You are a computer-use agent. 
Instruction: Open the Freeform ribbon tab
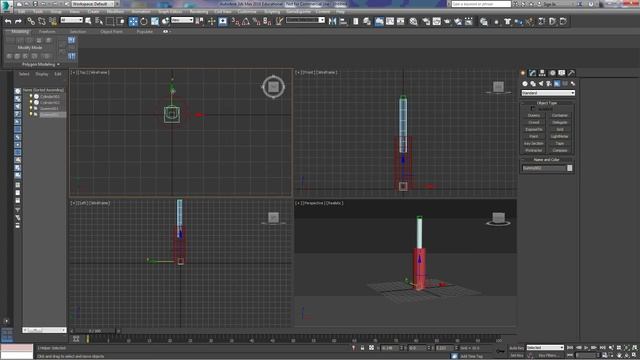click(47, 31)
